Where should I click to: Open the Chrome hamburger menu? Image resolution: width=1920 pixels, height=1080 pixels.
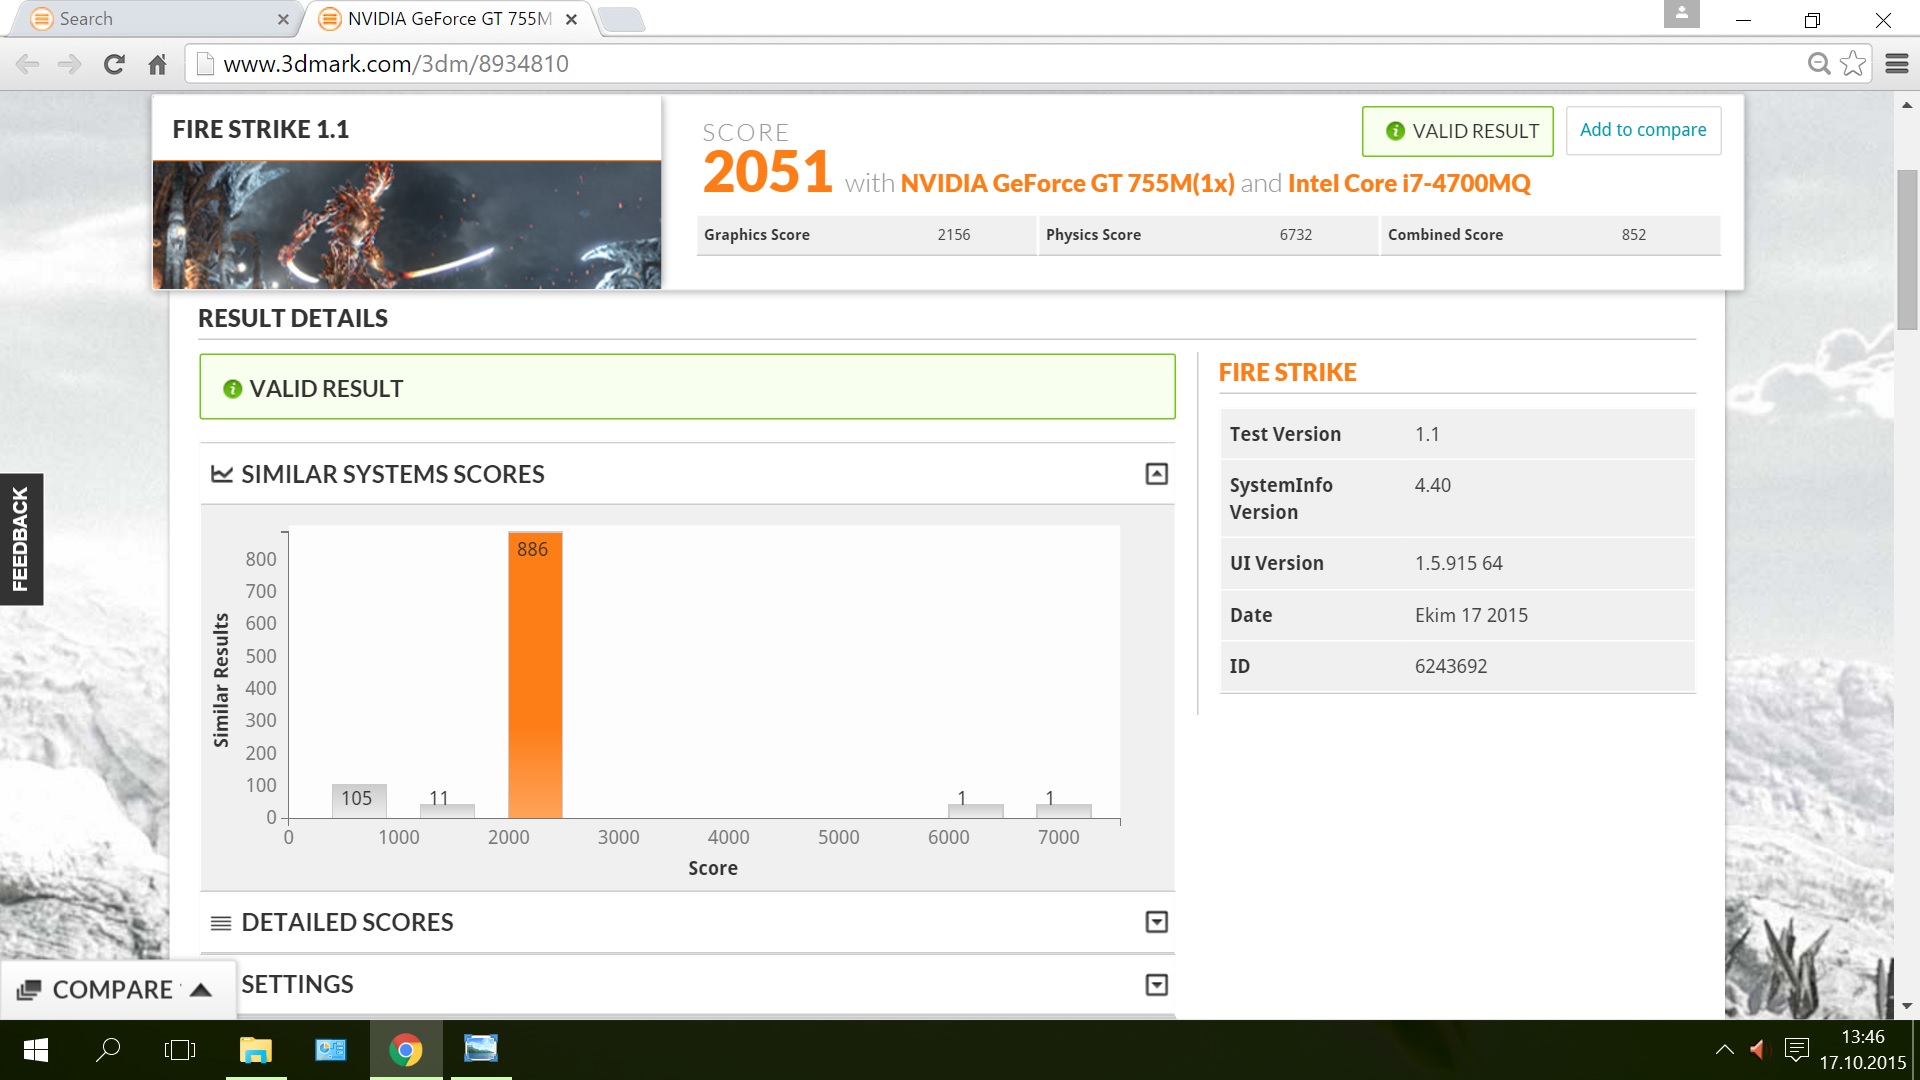[x=1897, y=64]
